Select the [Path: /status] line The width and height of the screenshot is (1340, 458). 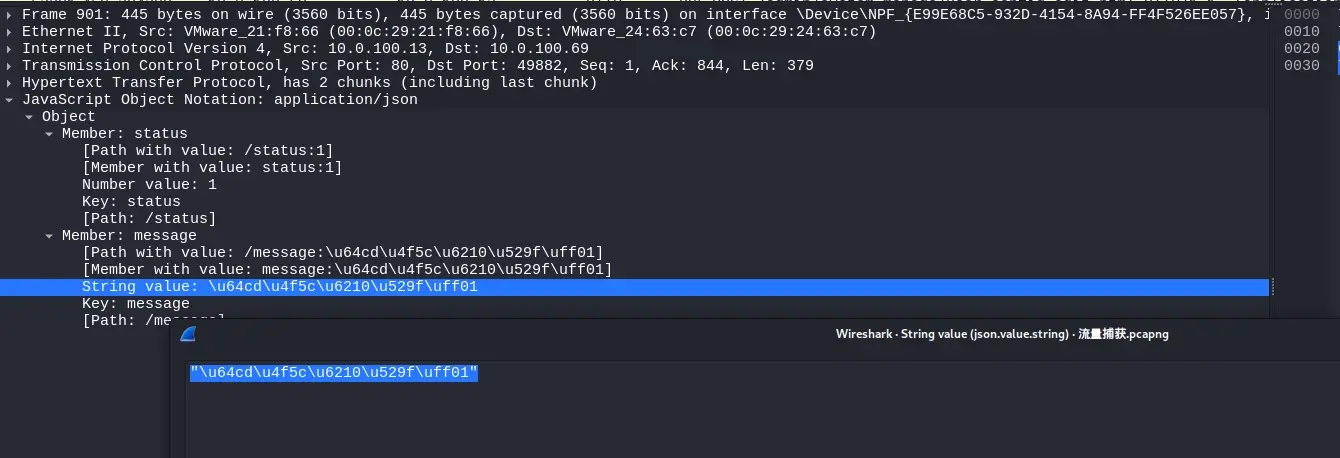[x=149, y=219]
